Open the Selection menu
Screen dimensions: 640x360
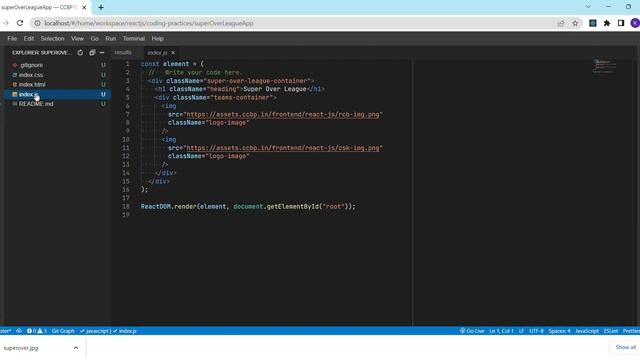point(52,38)
